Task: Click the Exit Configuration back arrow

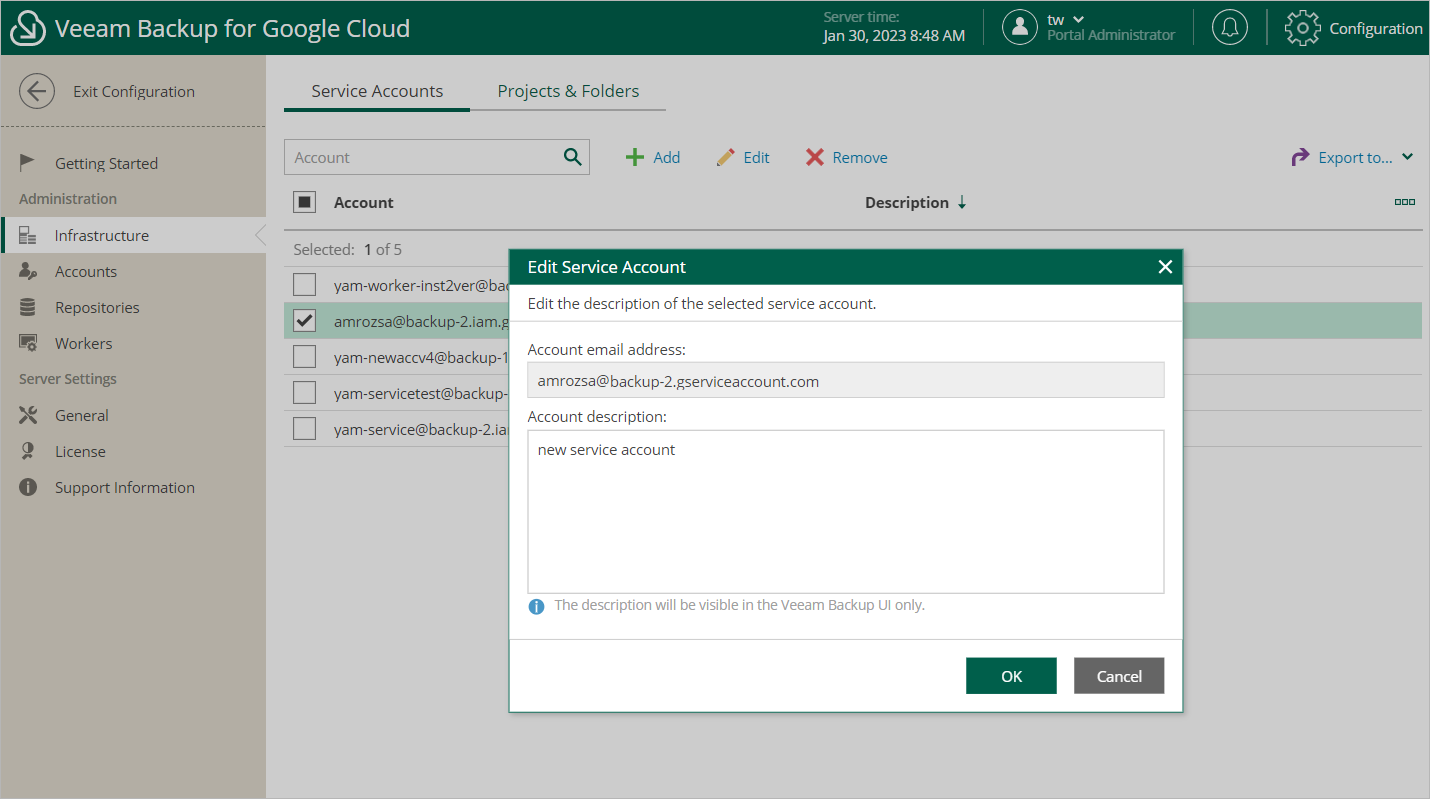Action: [x=37, y=91]
